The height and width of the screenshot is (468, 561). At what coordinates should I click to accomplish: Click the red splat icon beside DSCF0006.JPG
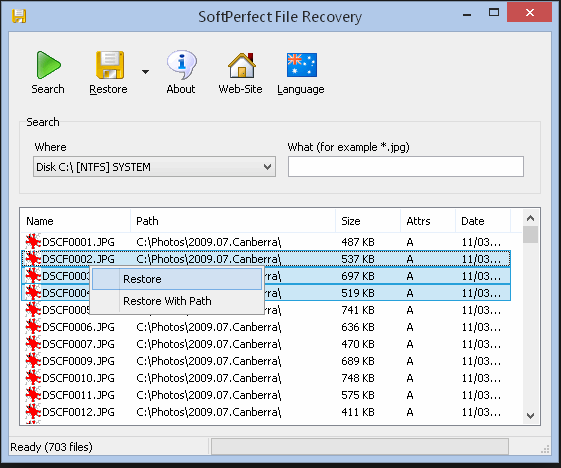[33, 327]
